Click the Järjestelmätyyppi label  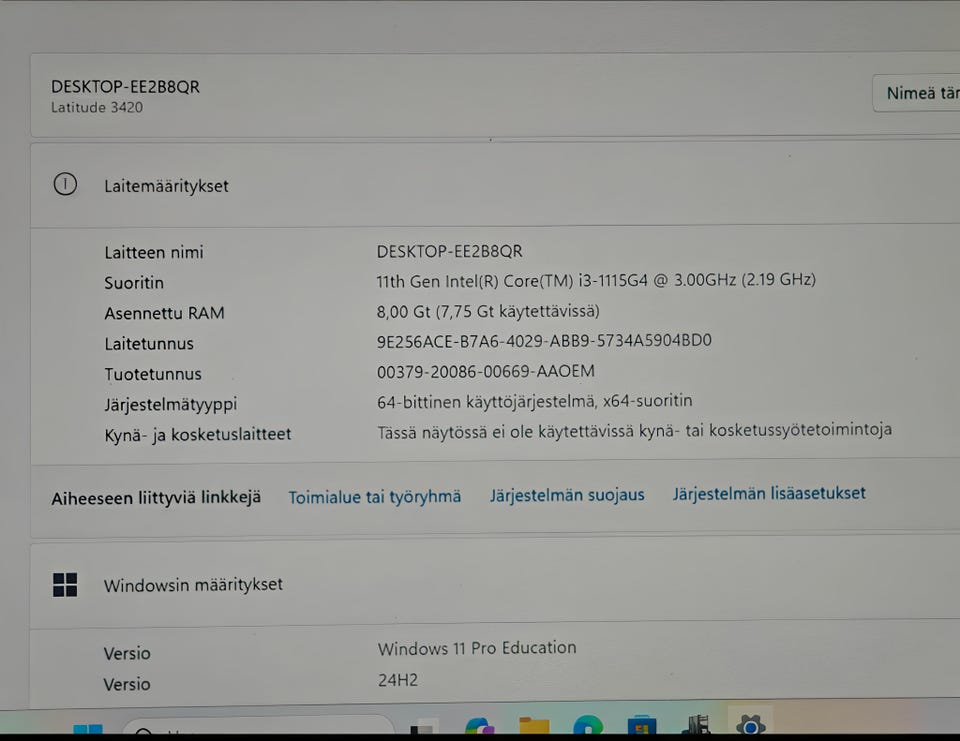(x=171, y=405)
